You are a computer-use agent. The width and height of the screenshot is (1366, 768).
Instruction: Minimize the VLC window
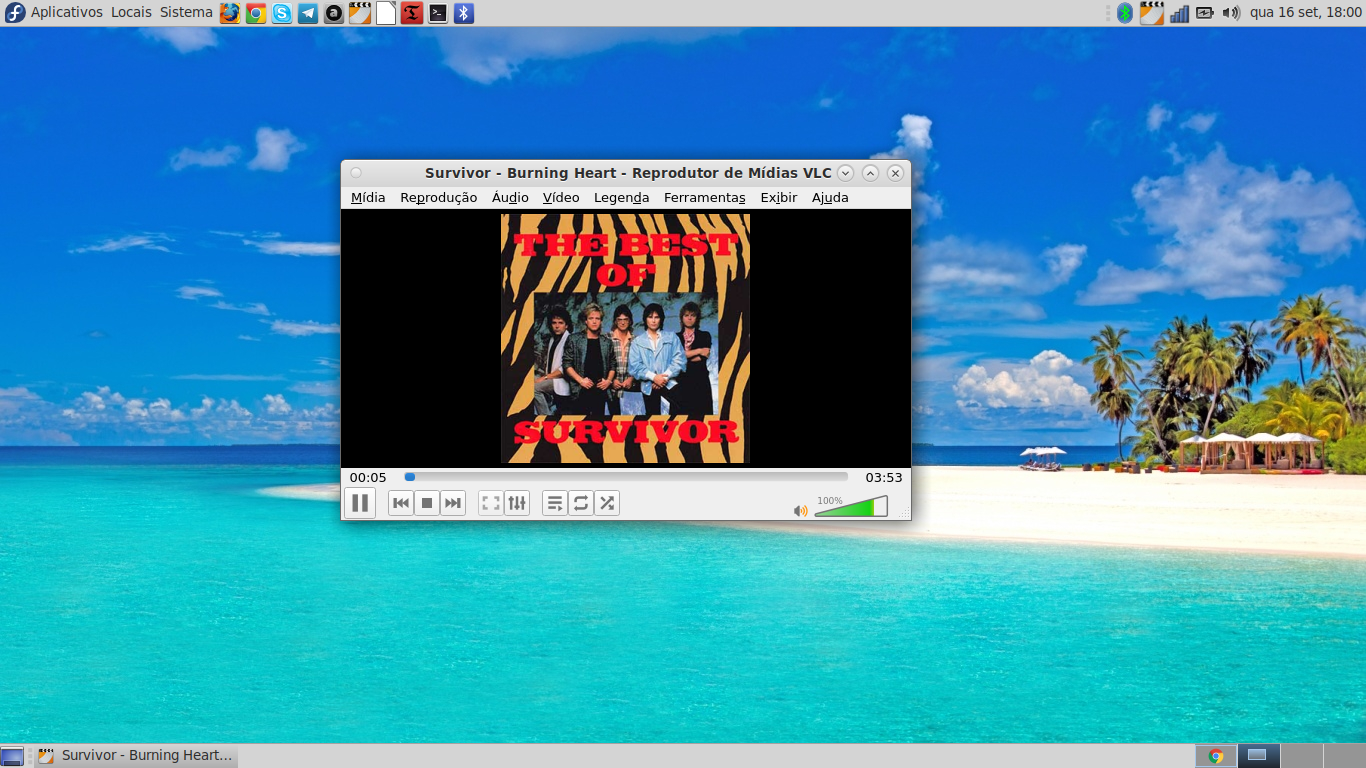click(x=845, y=173)
